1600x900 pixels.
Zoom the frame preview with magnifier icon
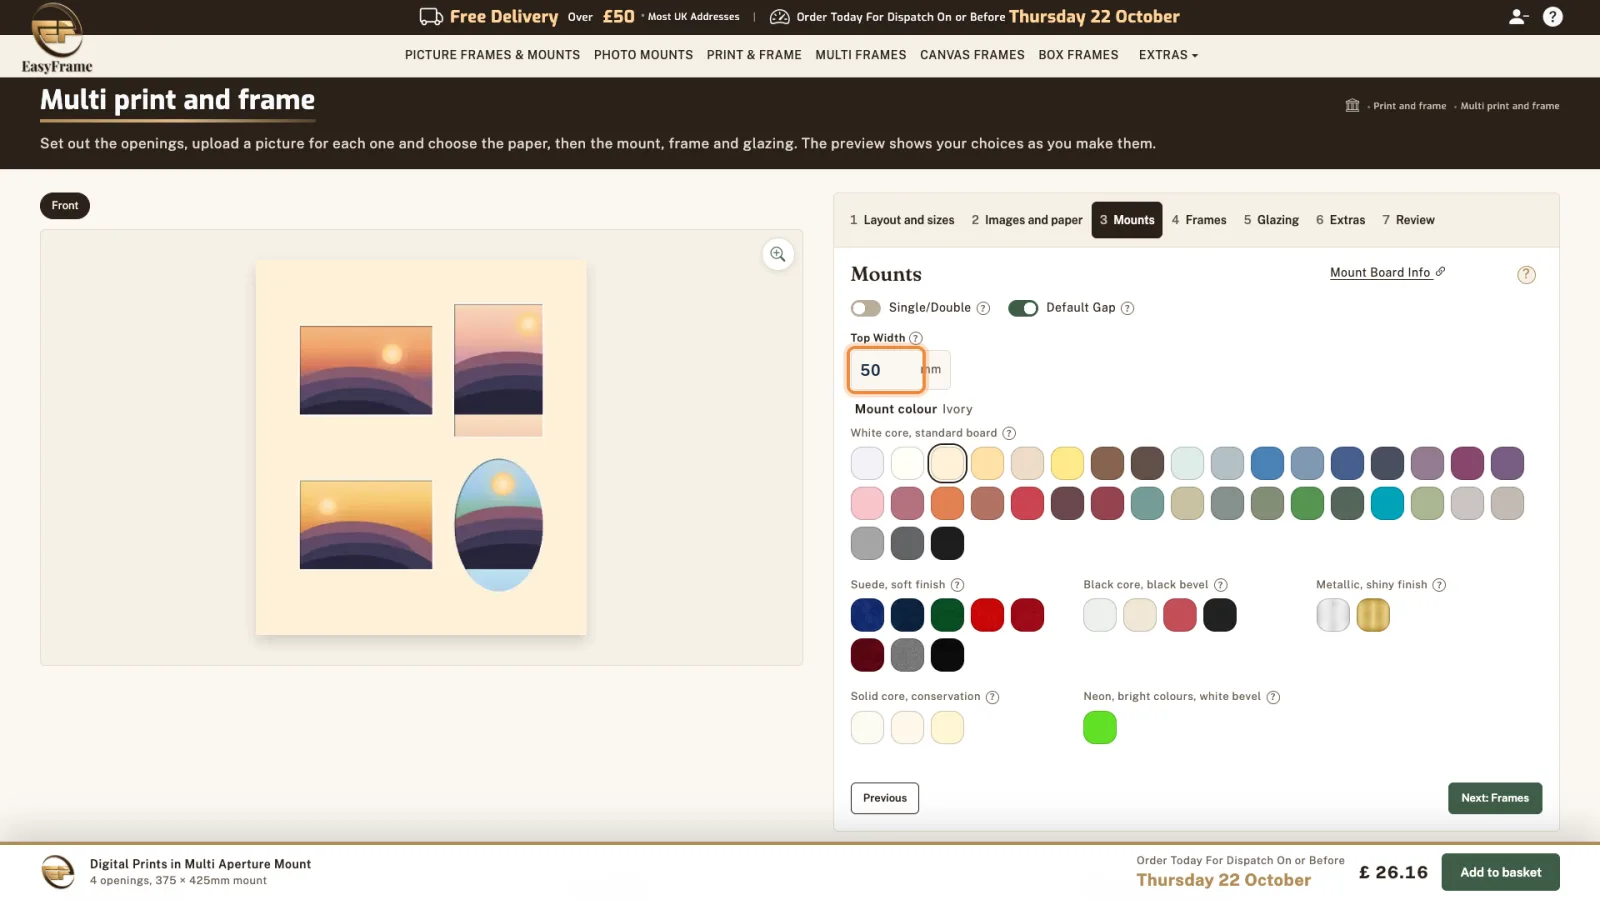778,254
